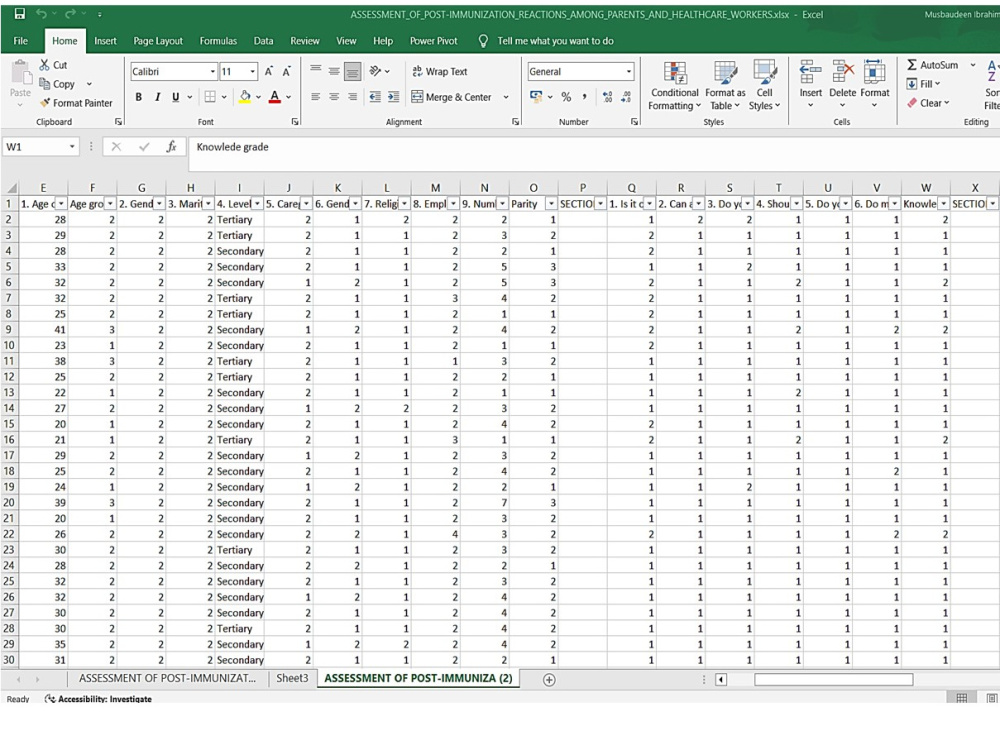
Task: Click Increase Indent icon
Action: (393, 97)
